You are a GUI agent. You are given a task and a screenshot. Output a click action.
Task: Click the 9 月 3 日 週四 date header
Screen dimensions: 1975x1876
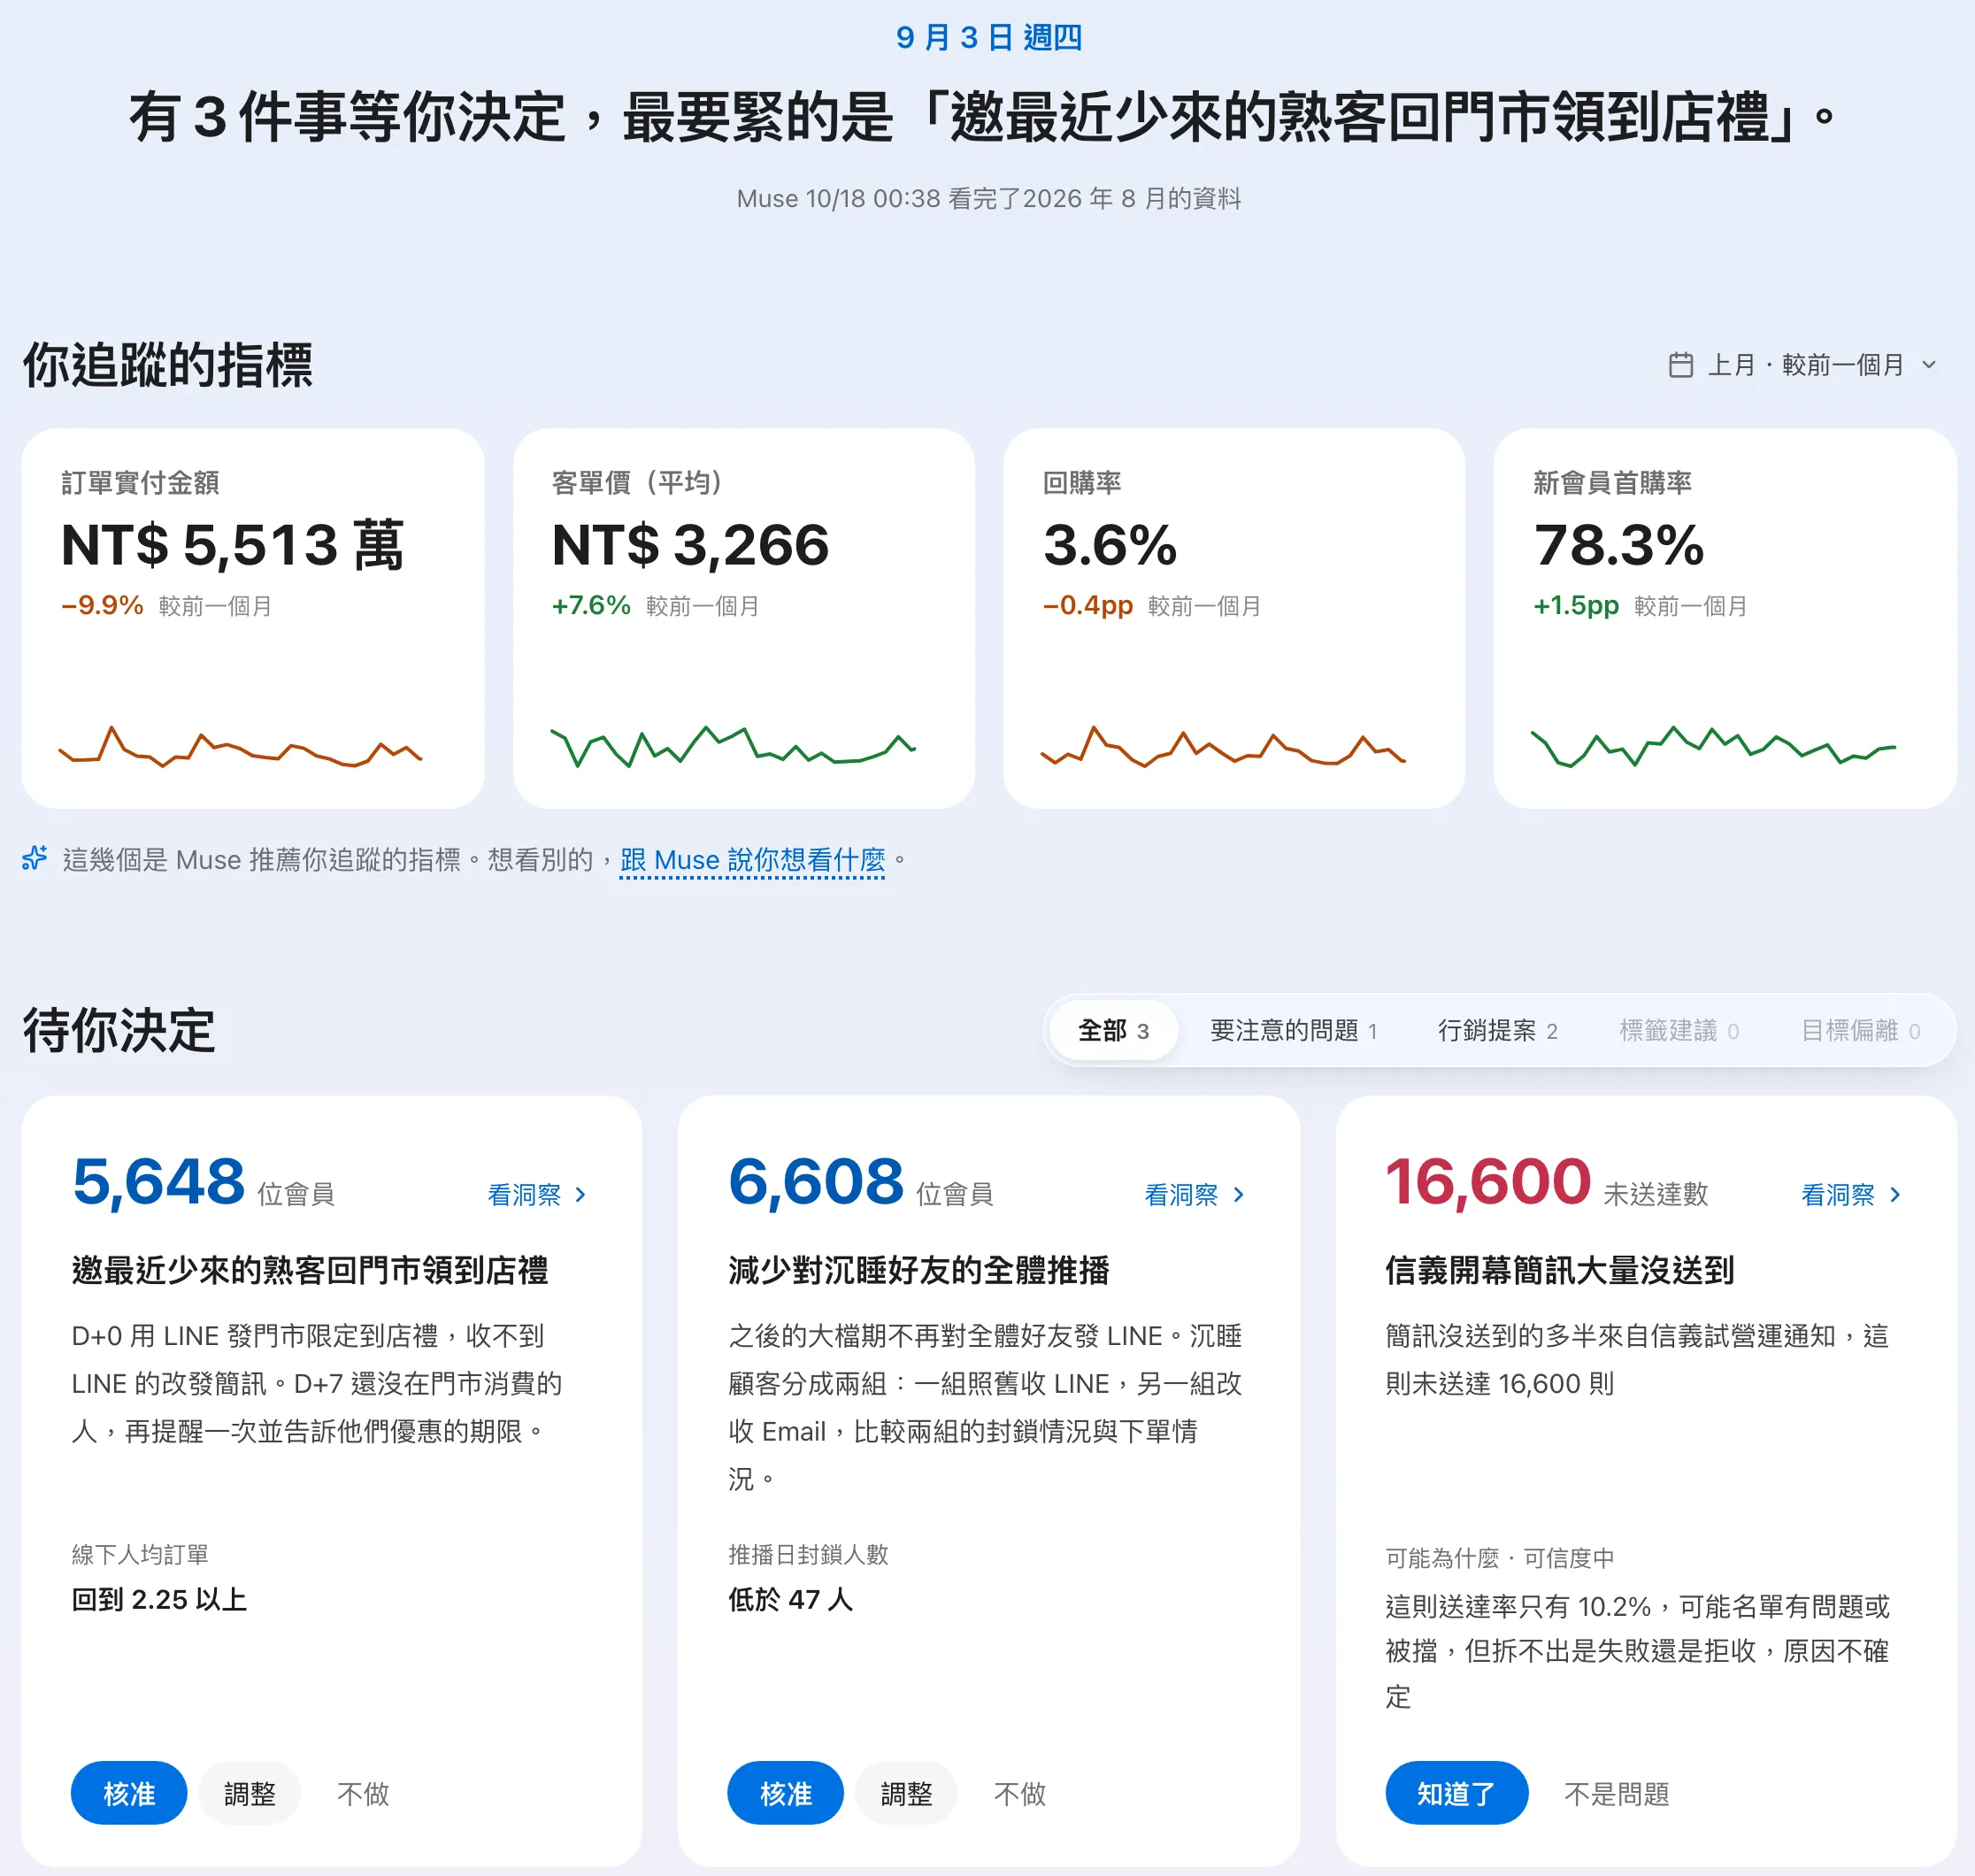pos(988,37)
